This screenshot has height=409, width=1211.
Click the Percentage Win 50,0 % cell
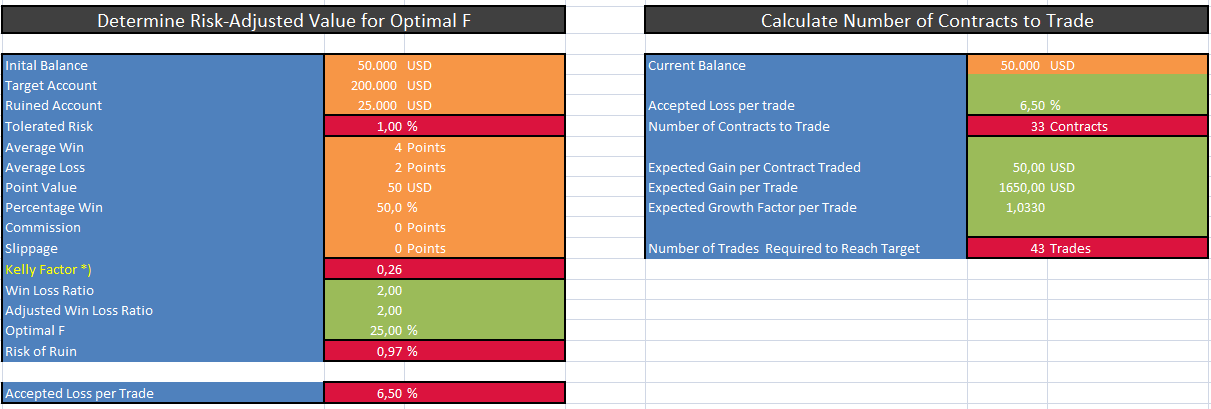444,207
